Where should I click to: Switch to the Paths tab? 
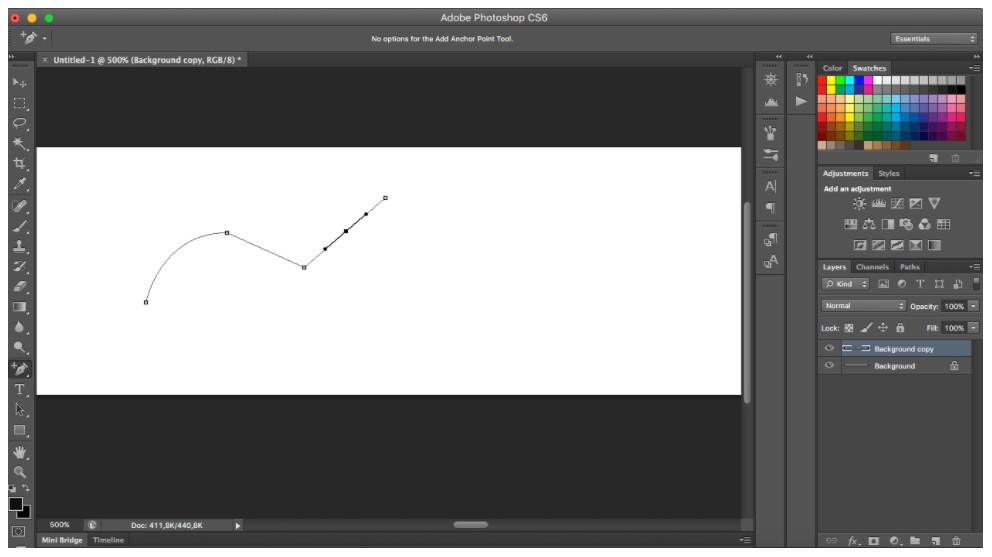point(910,267)
